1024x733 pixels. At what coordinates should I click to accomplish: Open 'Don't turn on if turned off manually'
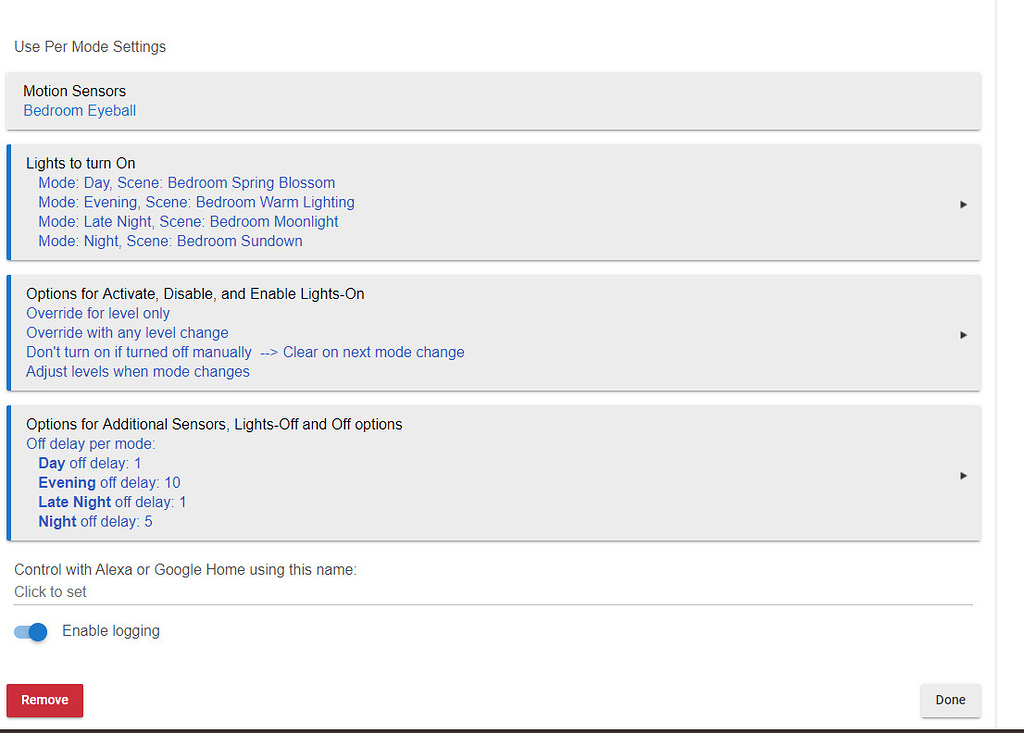tap(139, 352)
